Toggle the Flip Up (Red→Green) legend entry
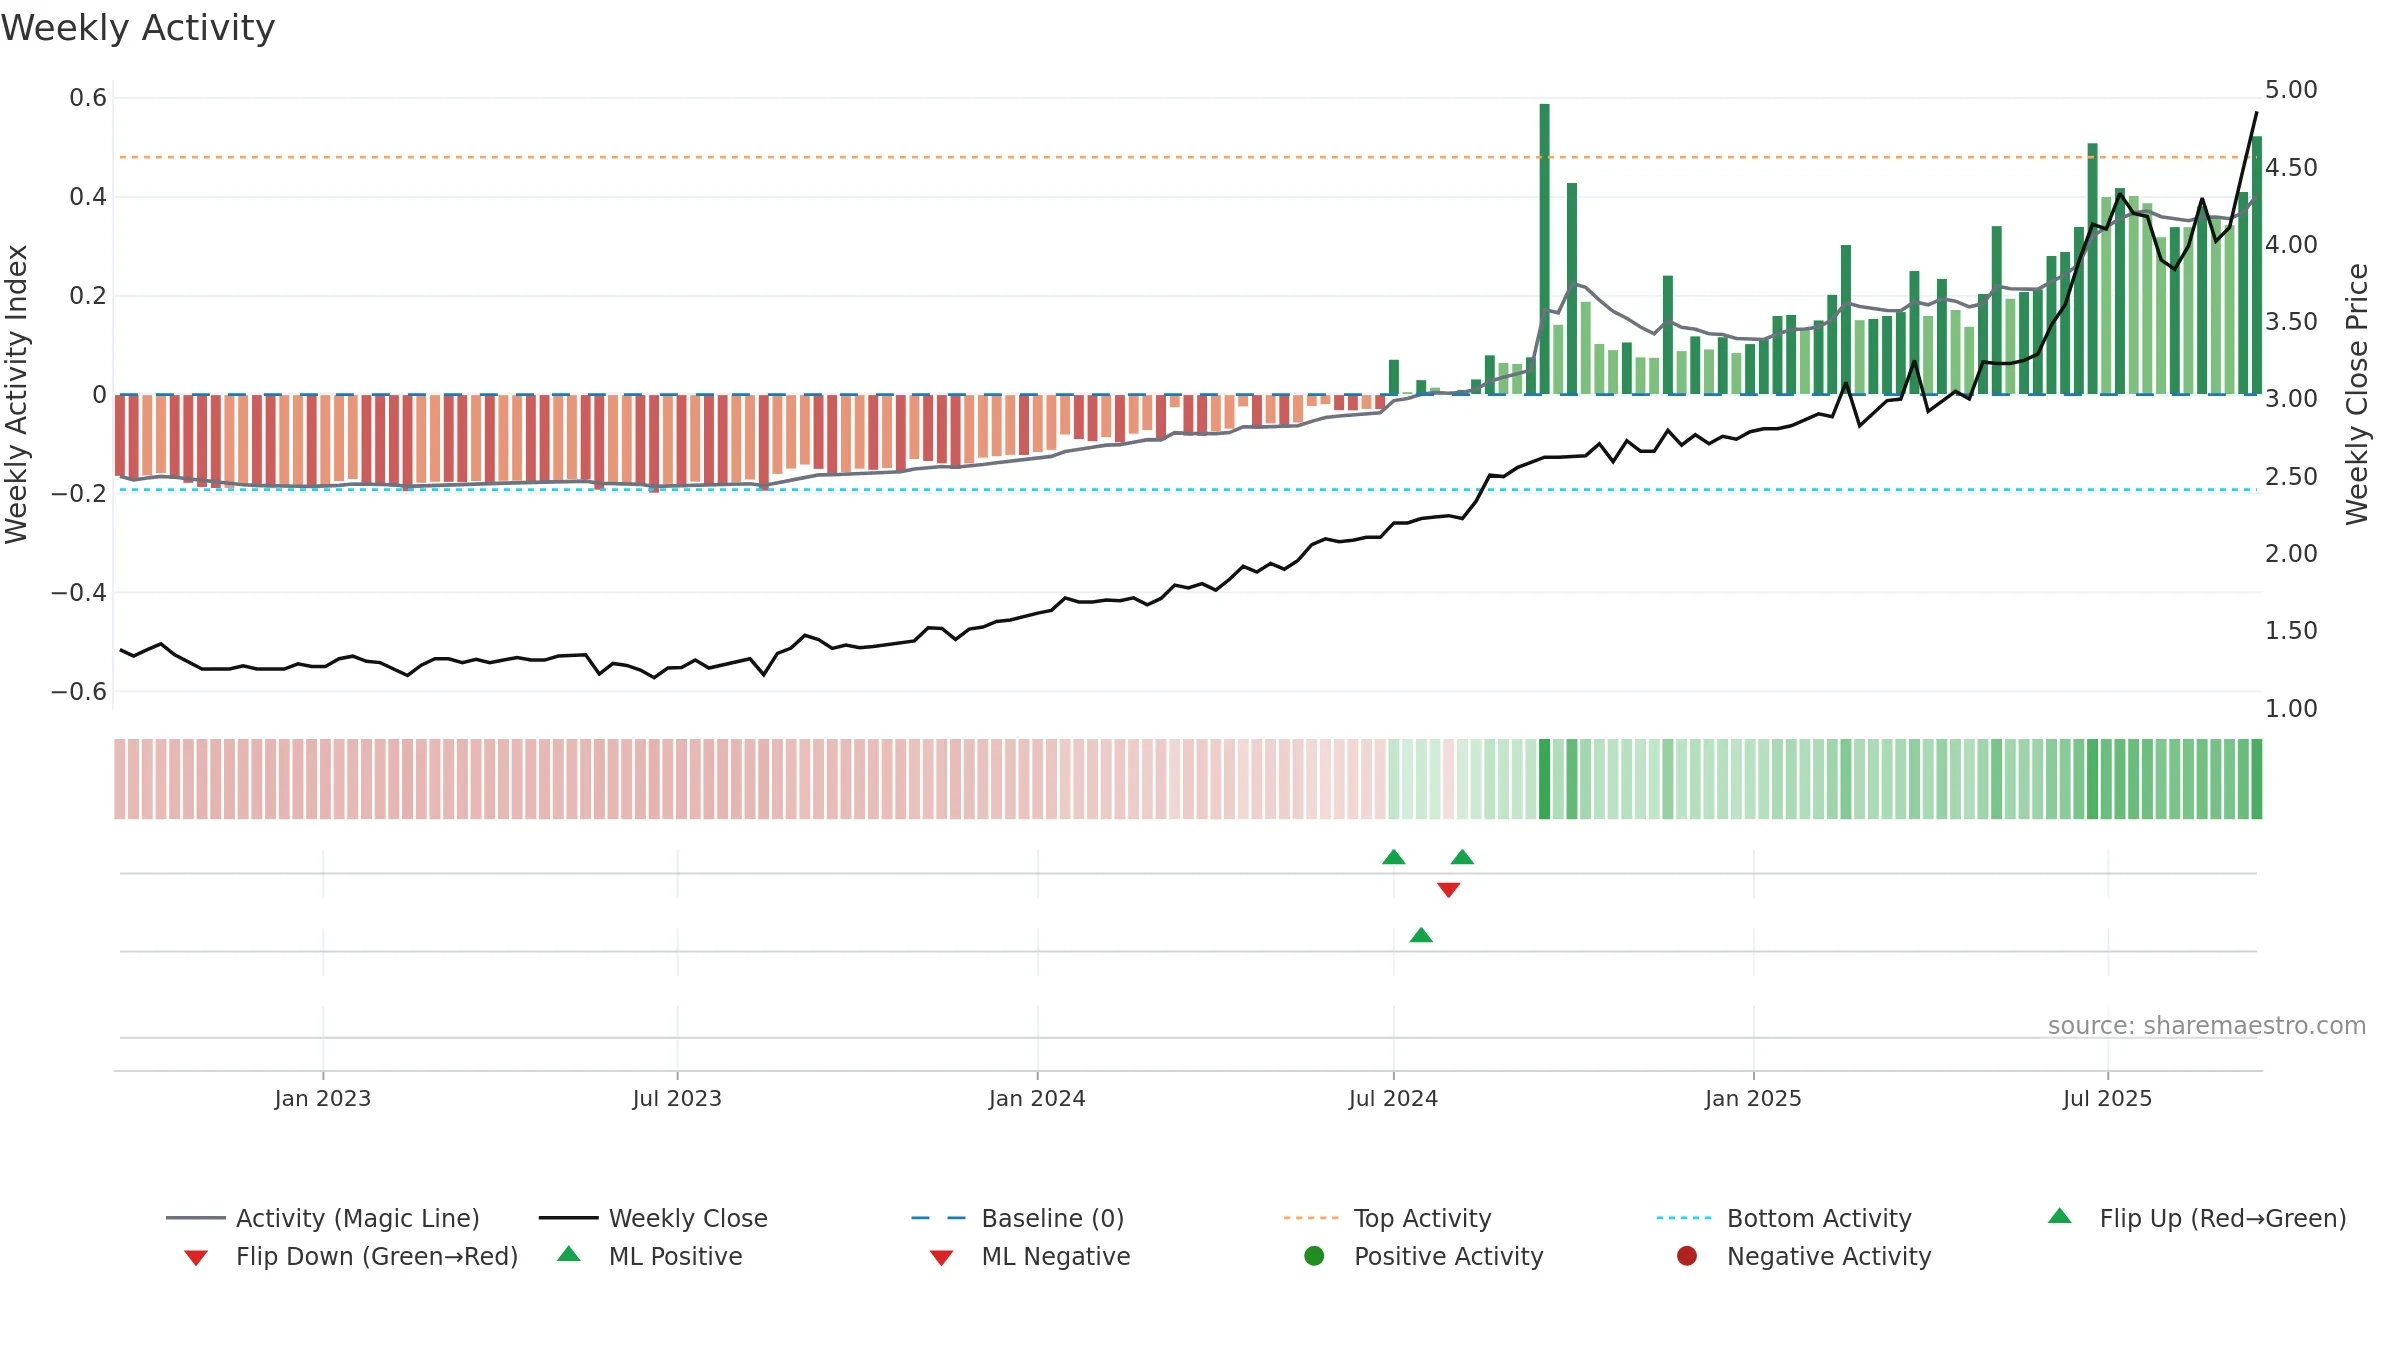Image resolution: width=2400 pixels, height=1350 pixels. 2197,1218
